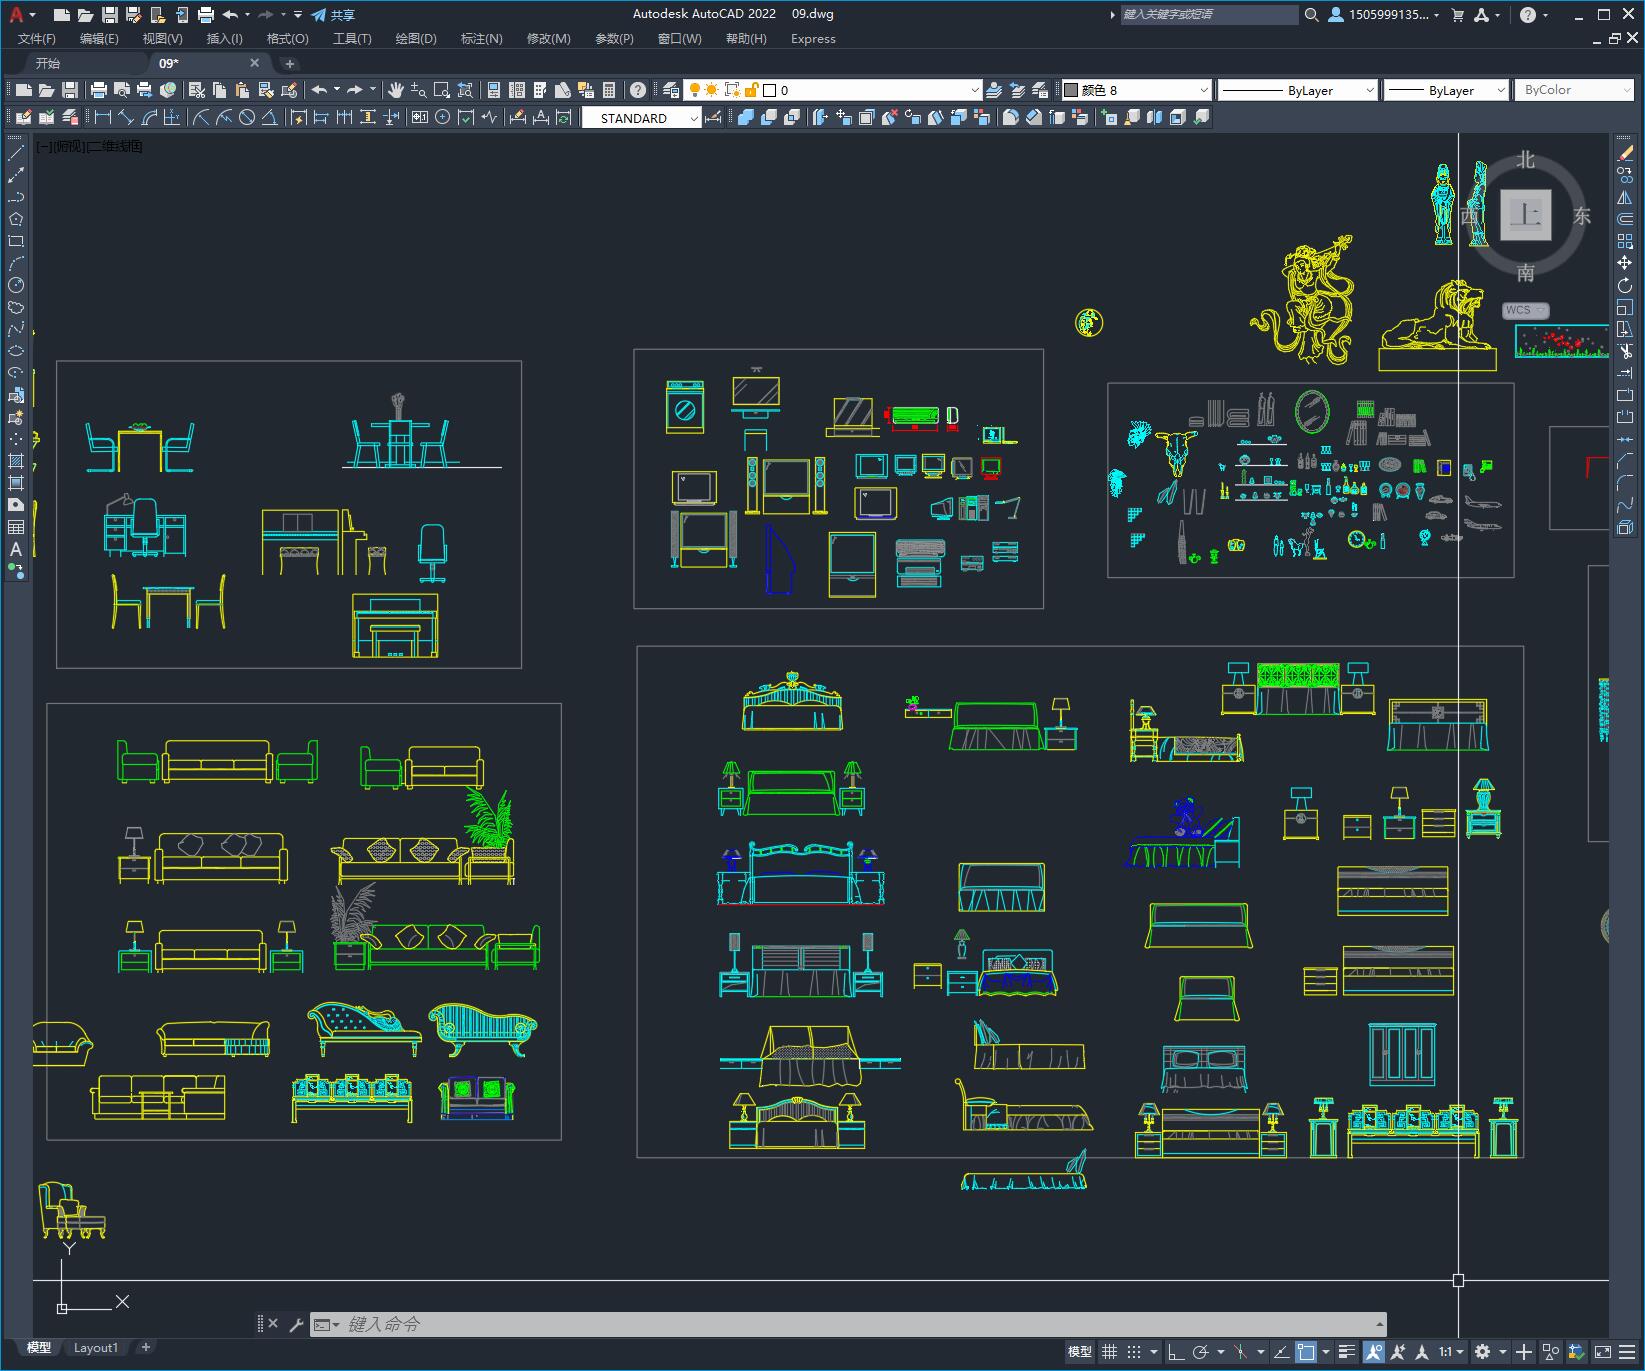Add a new layout with plus button
Viewport: 1645px width, 1371px height.
(146, 1348)
